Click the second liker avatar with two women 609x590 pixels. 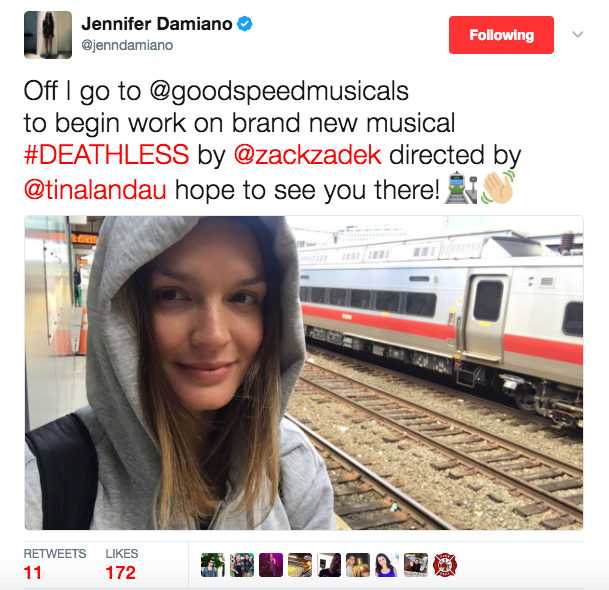click(242, 565)
